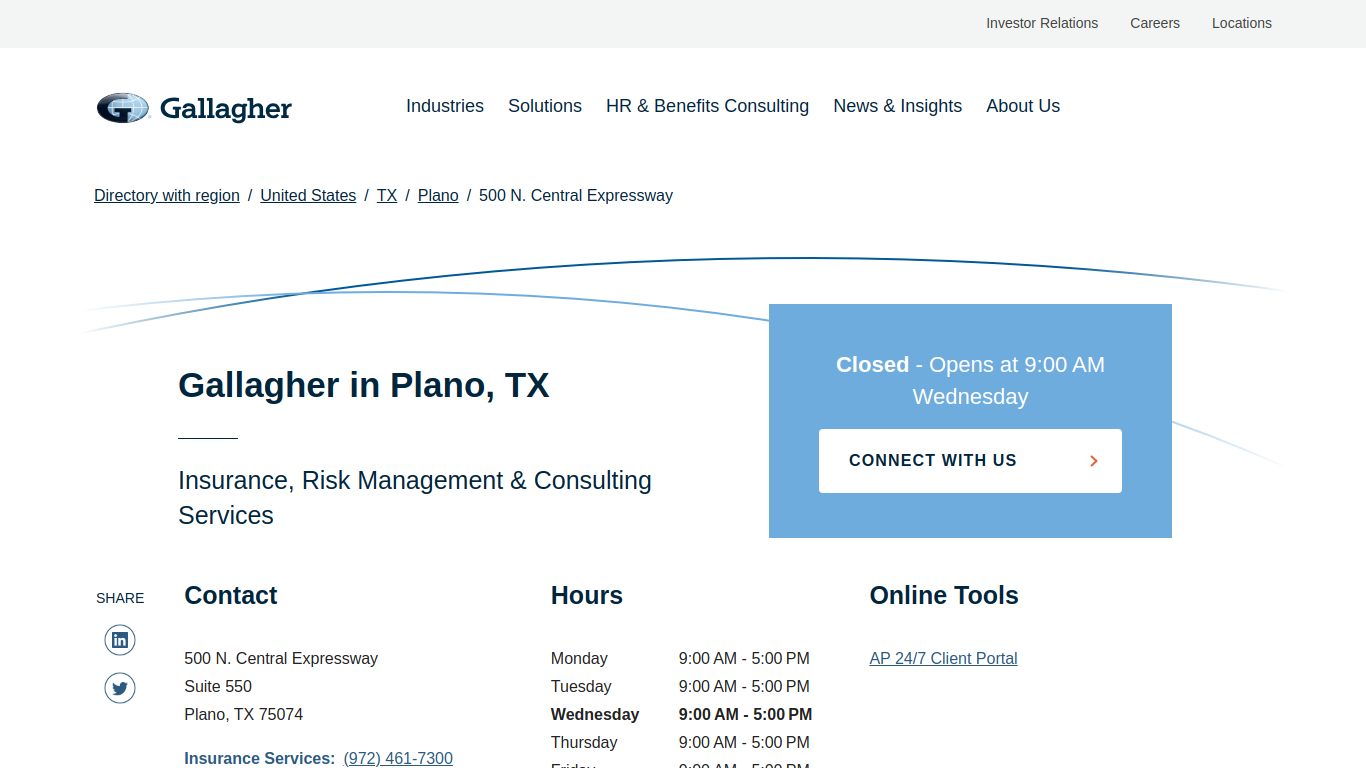Open the Careers link
This screenshot has width=1366, height=768.
point(1155,23)
